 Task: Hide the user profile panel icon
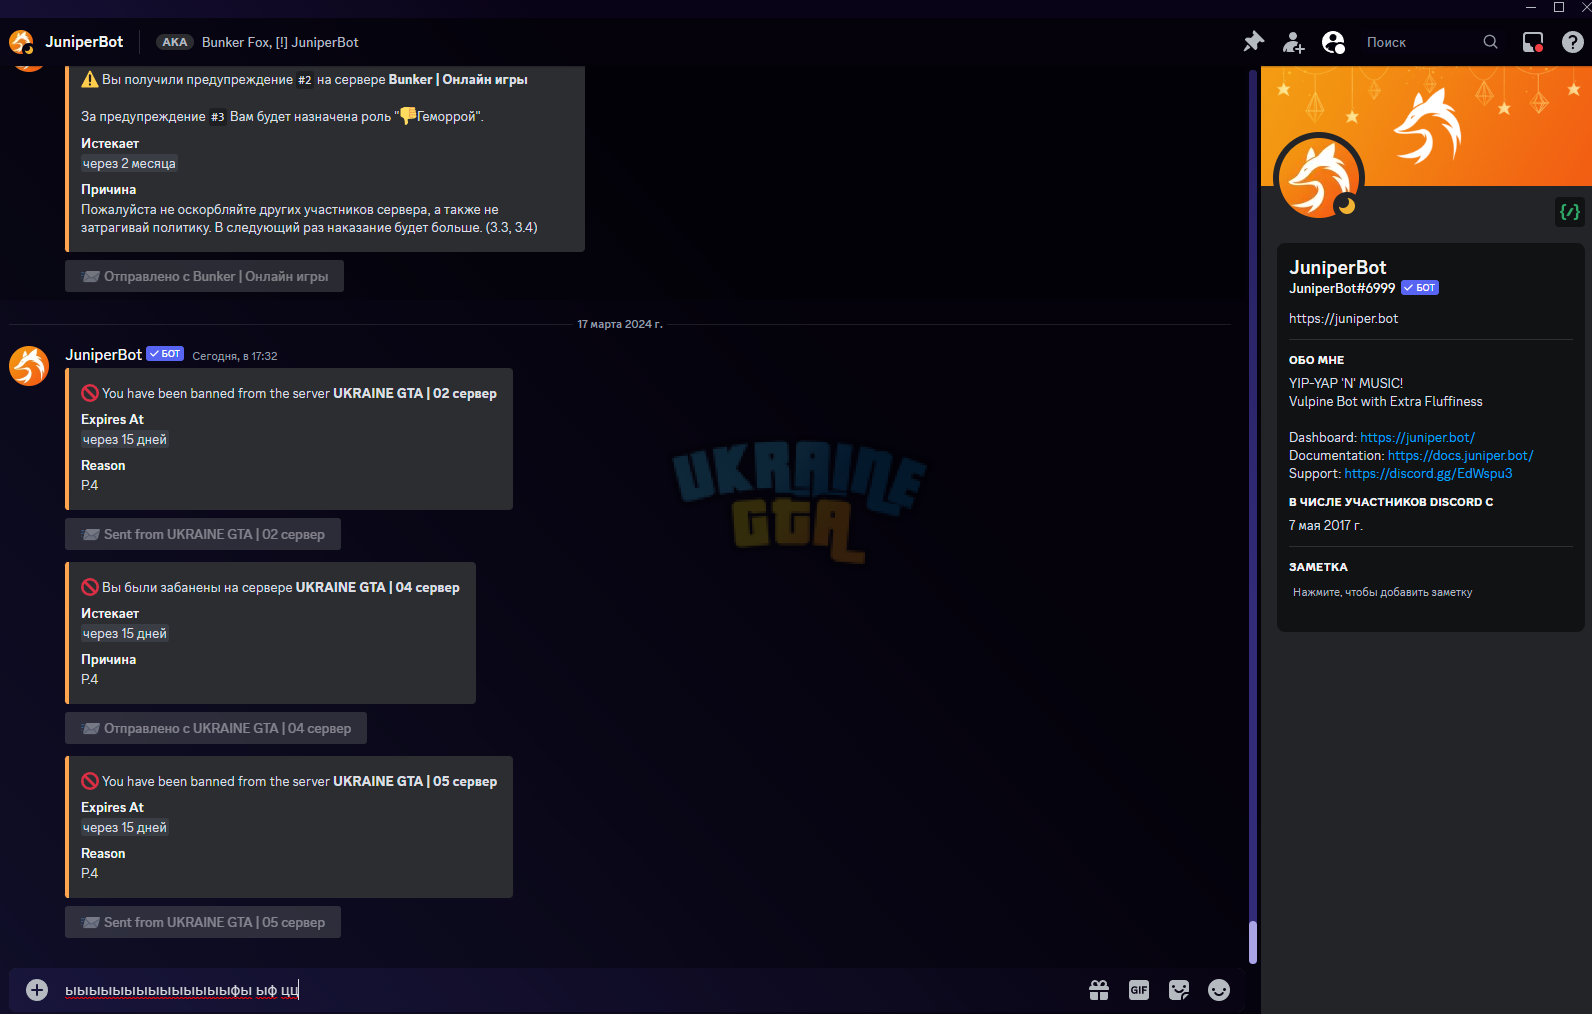point(1333,42)
